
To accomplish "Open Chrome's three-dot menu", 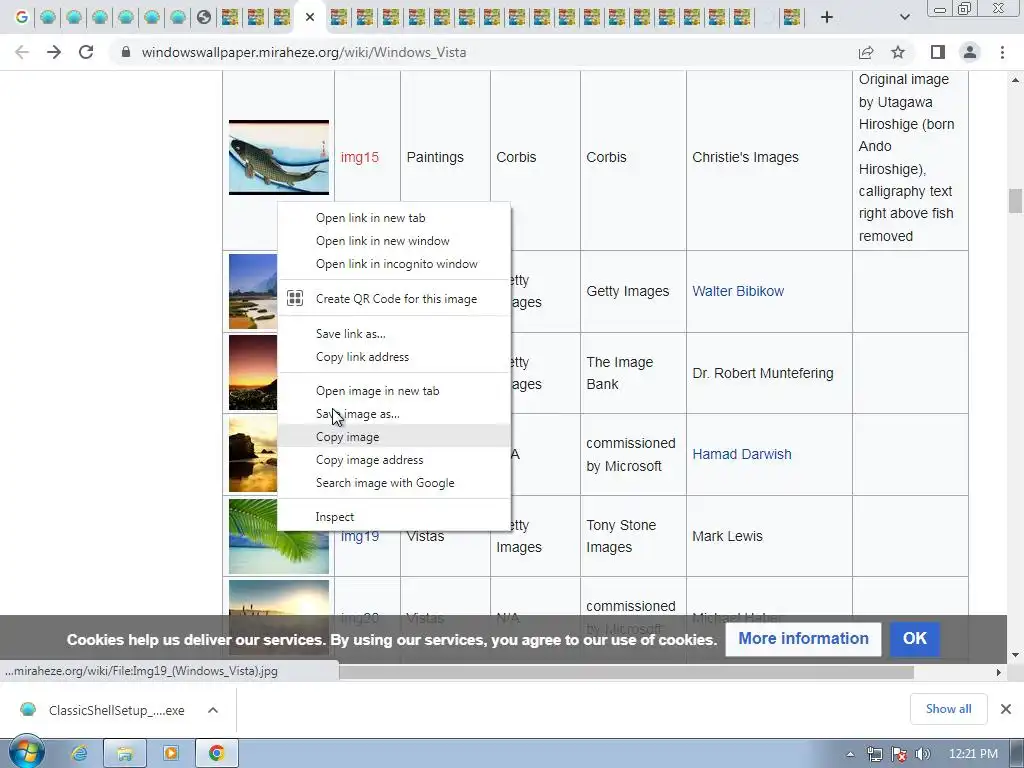I will coord(1002,52).
